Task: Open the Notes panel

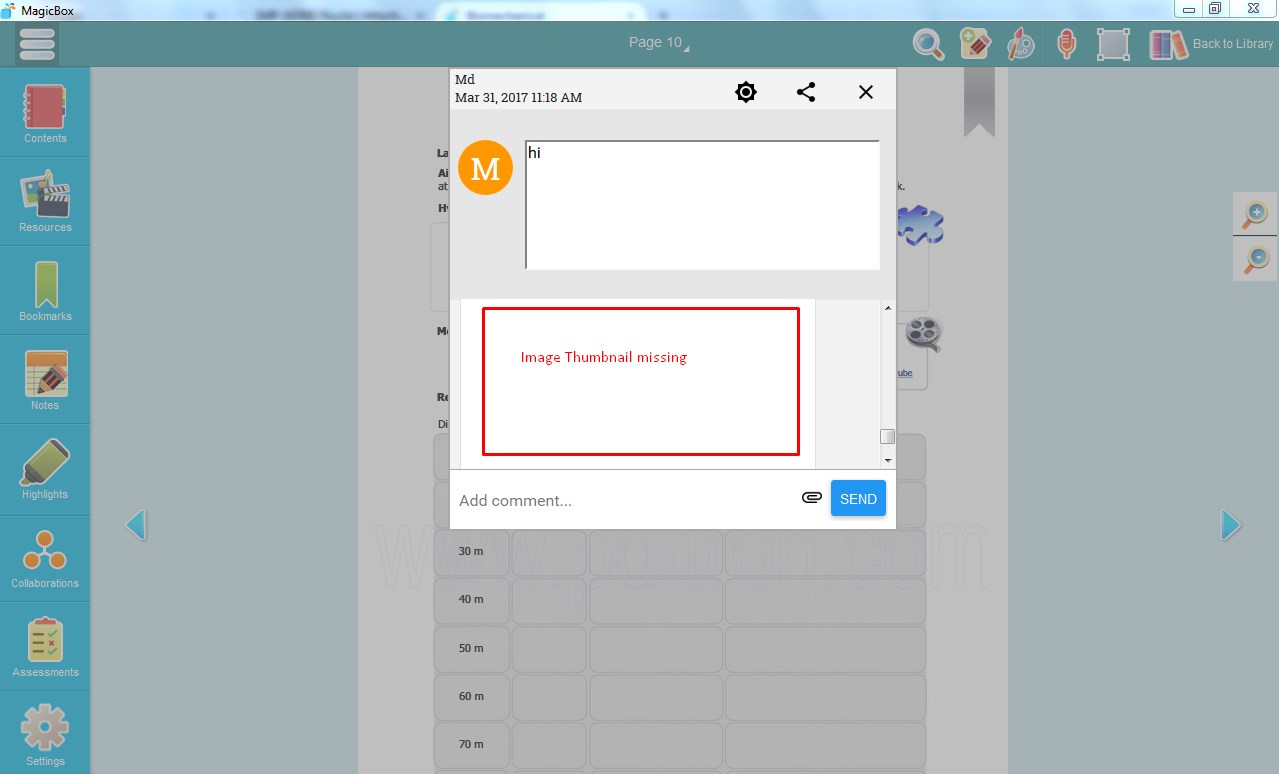Action: 45,379
